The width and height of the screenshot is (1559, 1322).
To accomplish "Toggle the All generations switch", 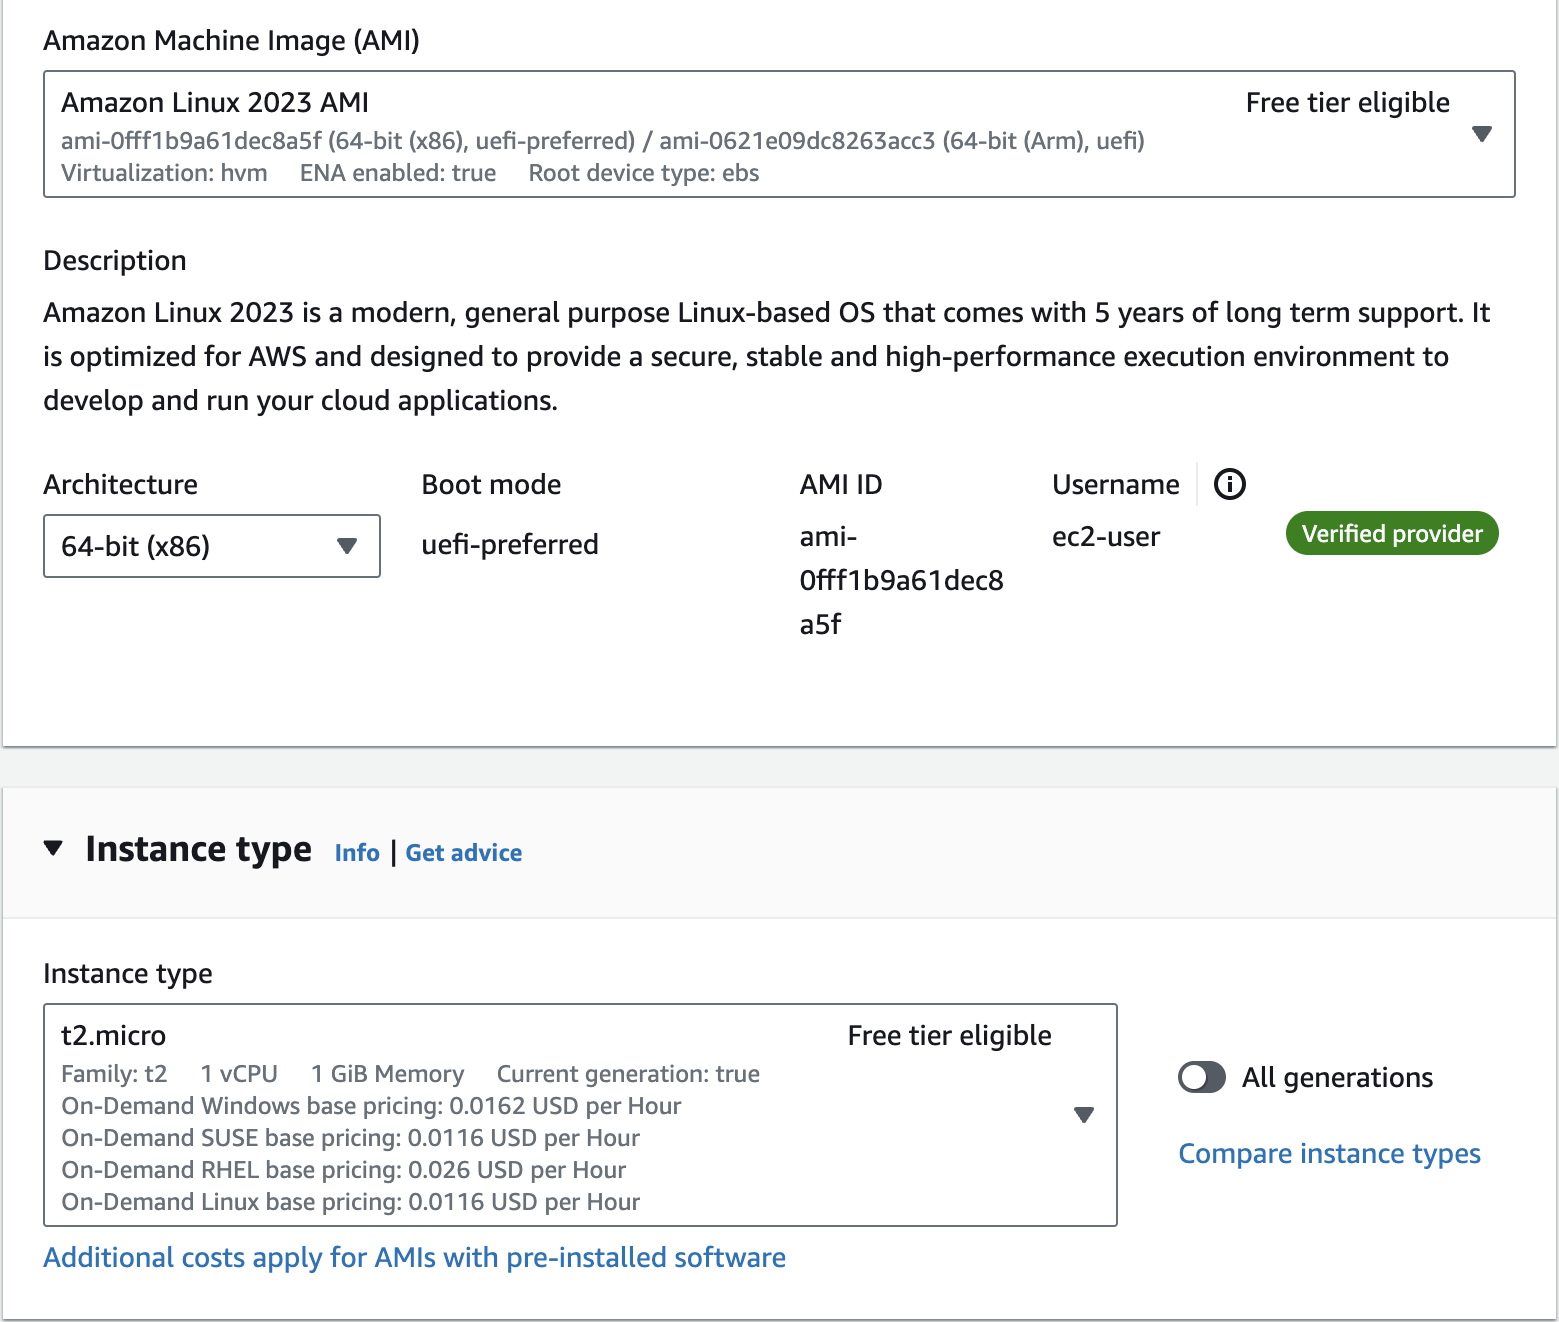I will pos(1202,1077).
